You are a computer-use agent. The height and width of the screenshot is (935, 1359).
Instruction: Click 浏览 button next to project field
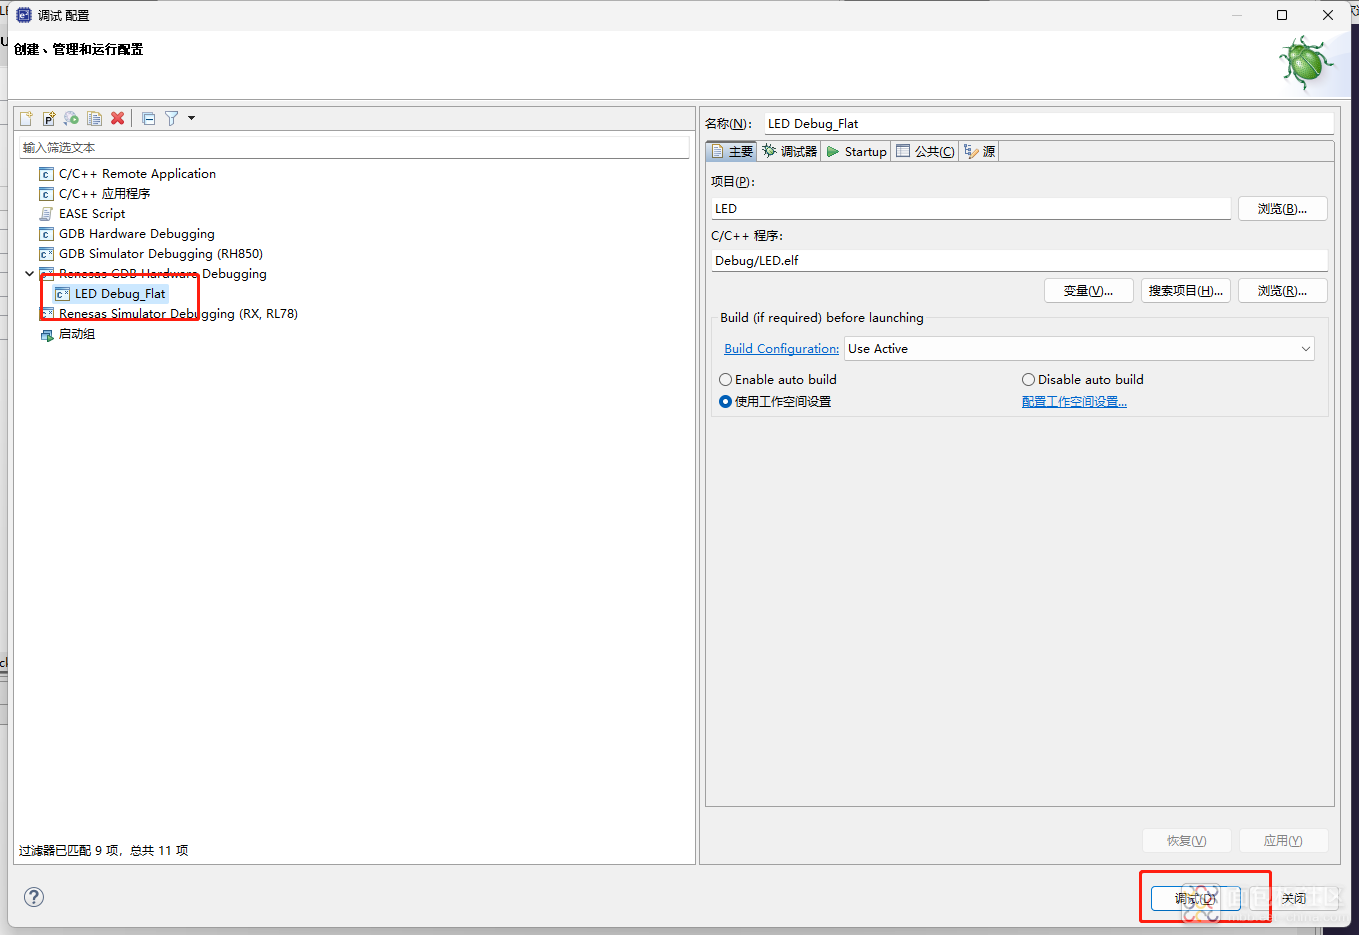[1283, 208]
